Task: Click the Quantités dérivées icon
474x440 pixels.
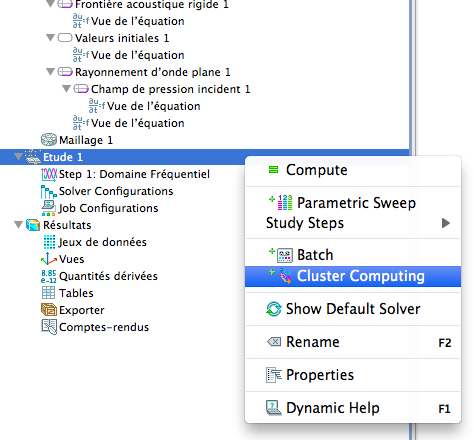Action: pyautogui.click(x=49, y=276)
